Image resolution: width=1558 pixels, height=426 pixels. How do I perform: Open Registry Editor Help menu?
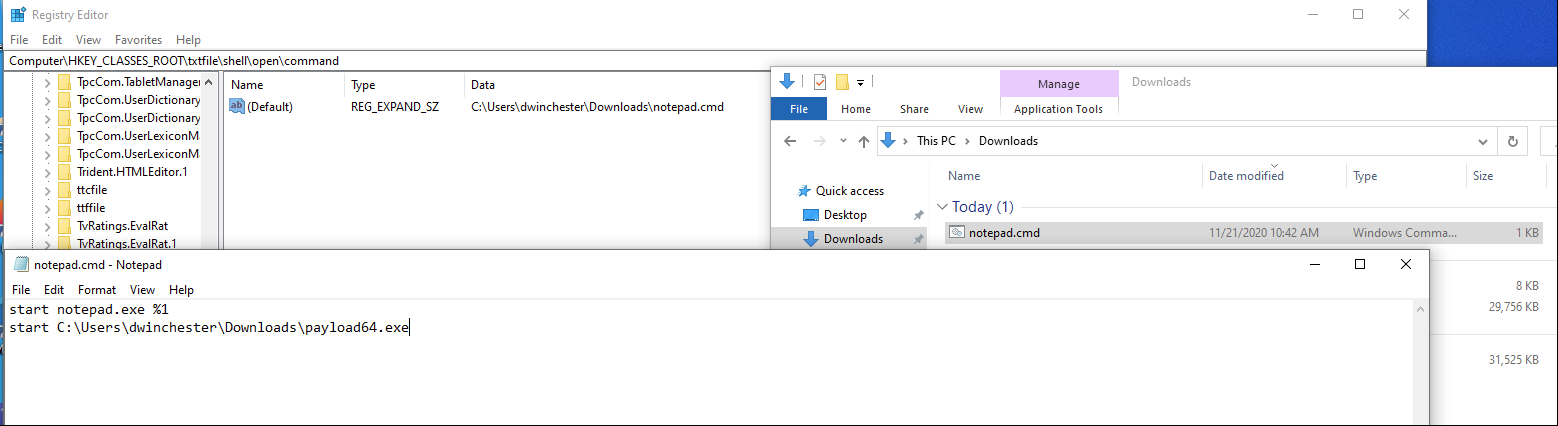tap(188, 40)
